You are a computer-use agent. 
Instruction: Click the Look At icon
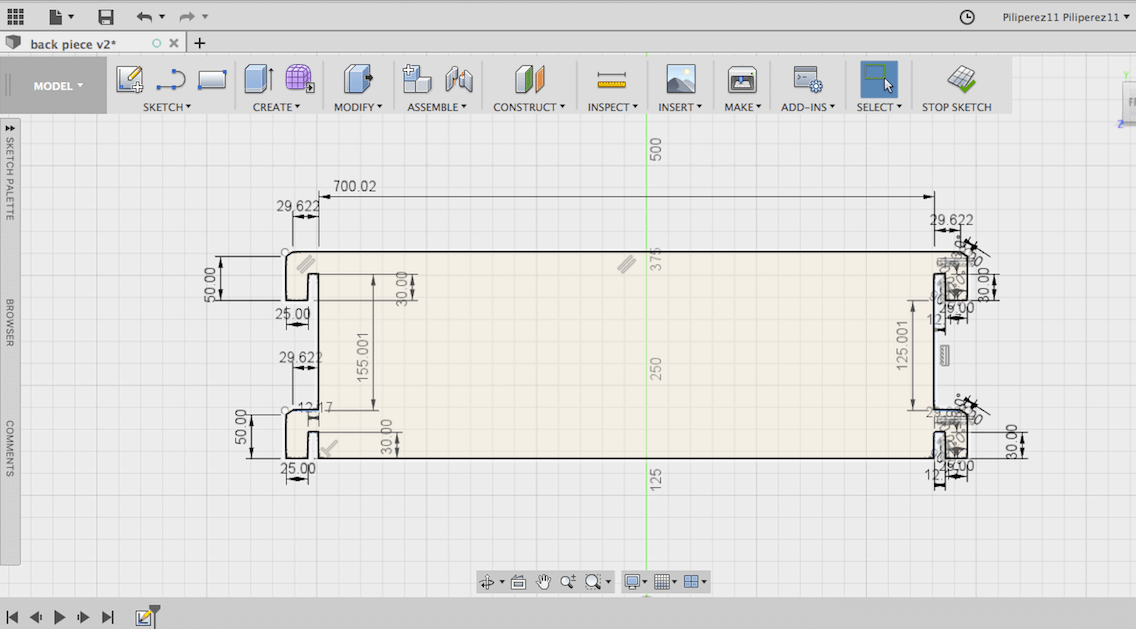518,582
